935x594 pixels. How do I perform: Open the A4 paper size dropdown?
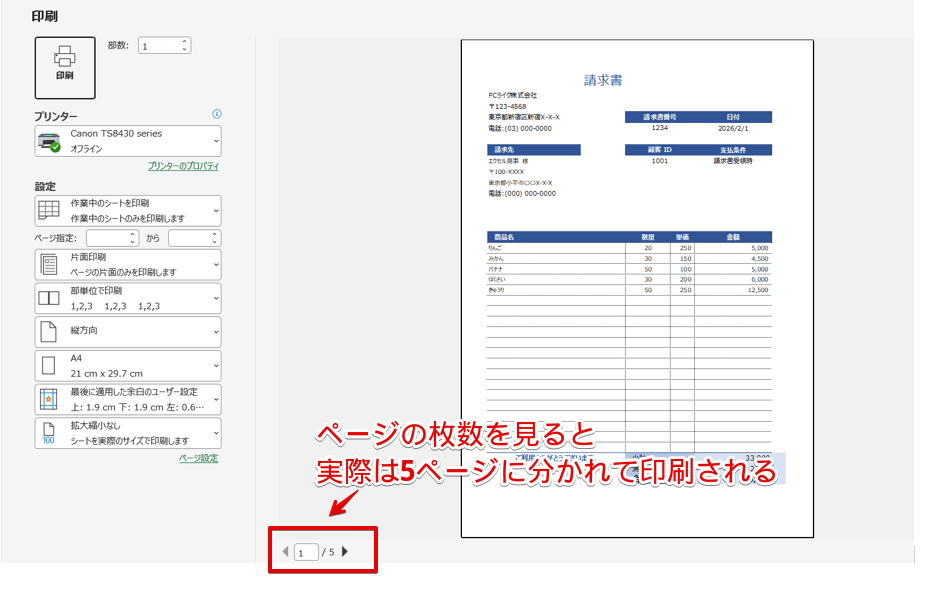tap(214, 364)
